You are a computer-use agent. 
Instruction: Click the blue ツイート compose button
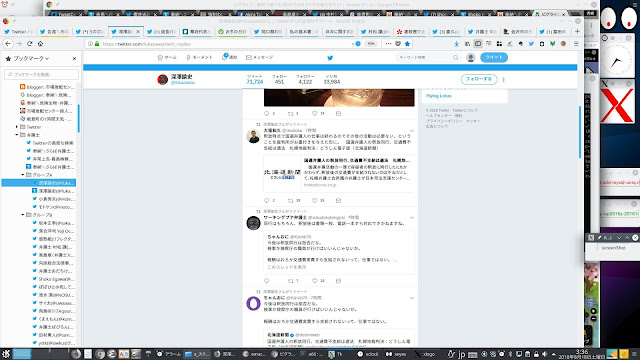(494, 57)
